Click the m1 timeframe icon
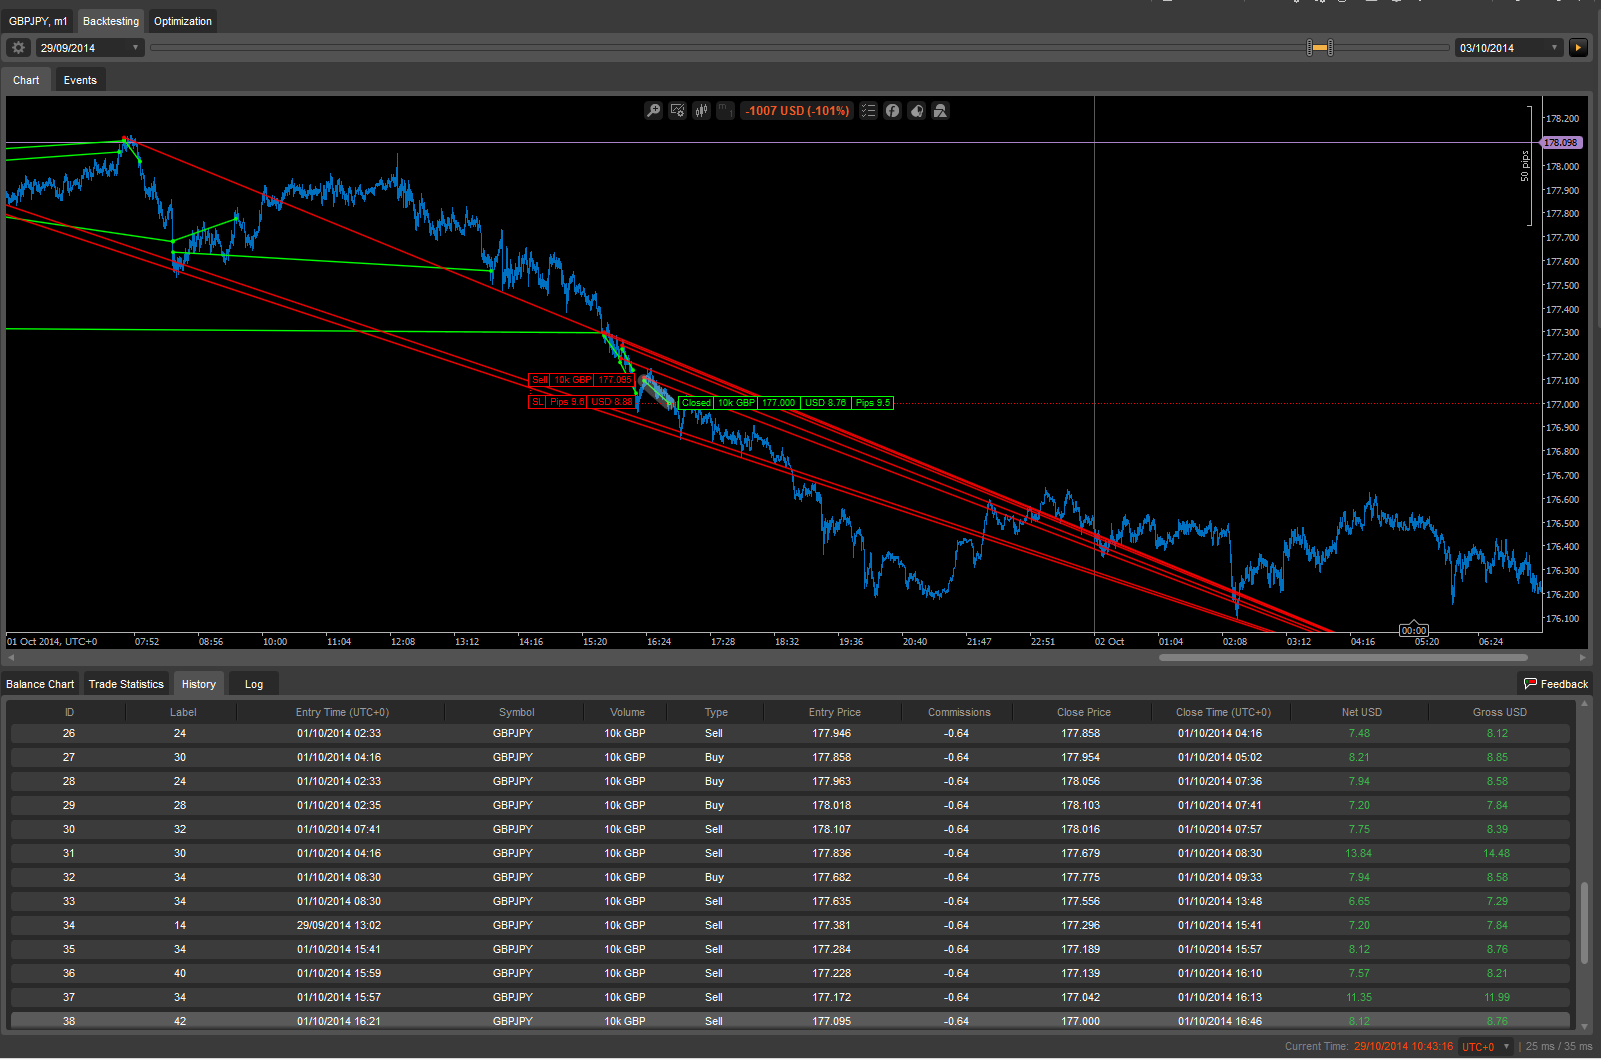This screenshot has width=1601, height=1060. pyautogui.click(x=725, y=111)
